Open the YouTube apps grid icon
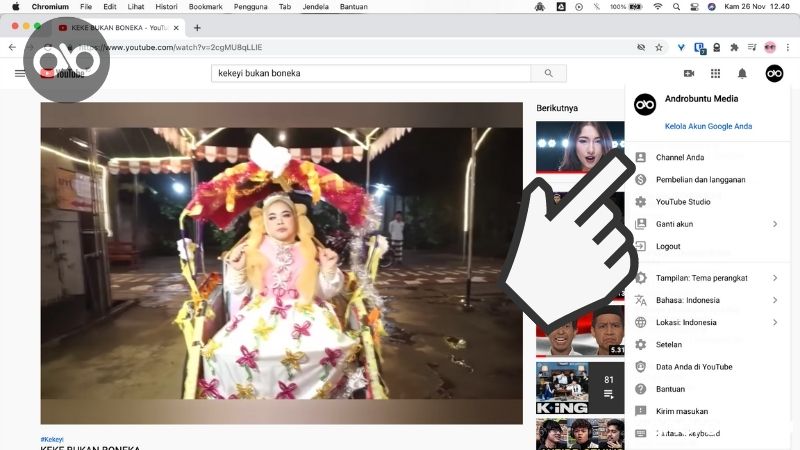The width and height of the screenshot is (800, 450). pyautogui.click(x=715, y=73)
